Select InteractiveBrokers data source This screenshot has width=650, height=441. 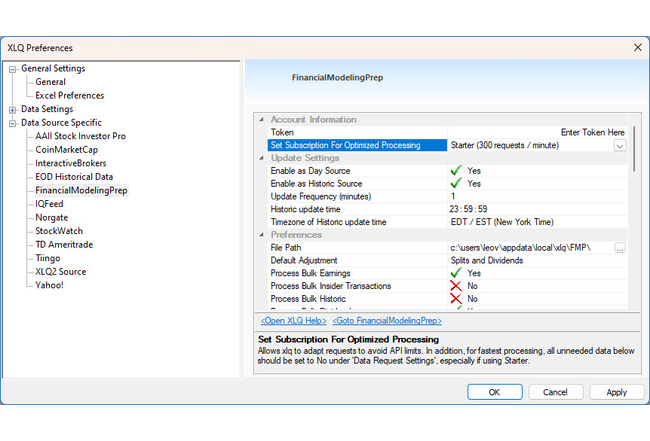pyautogui.click(x=71, y=163)
